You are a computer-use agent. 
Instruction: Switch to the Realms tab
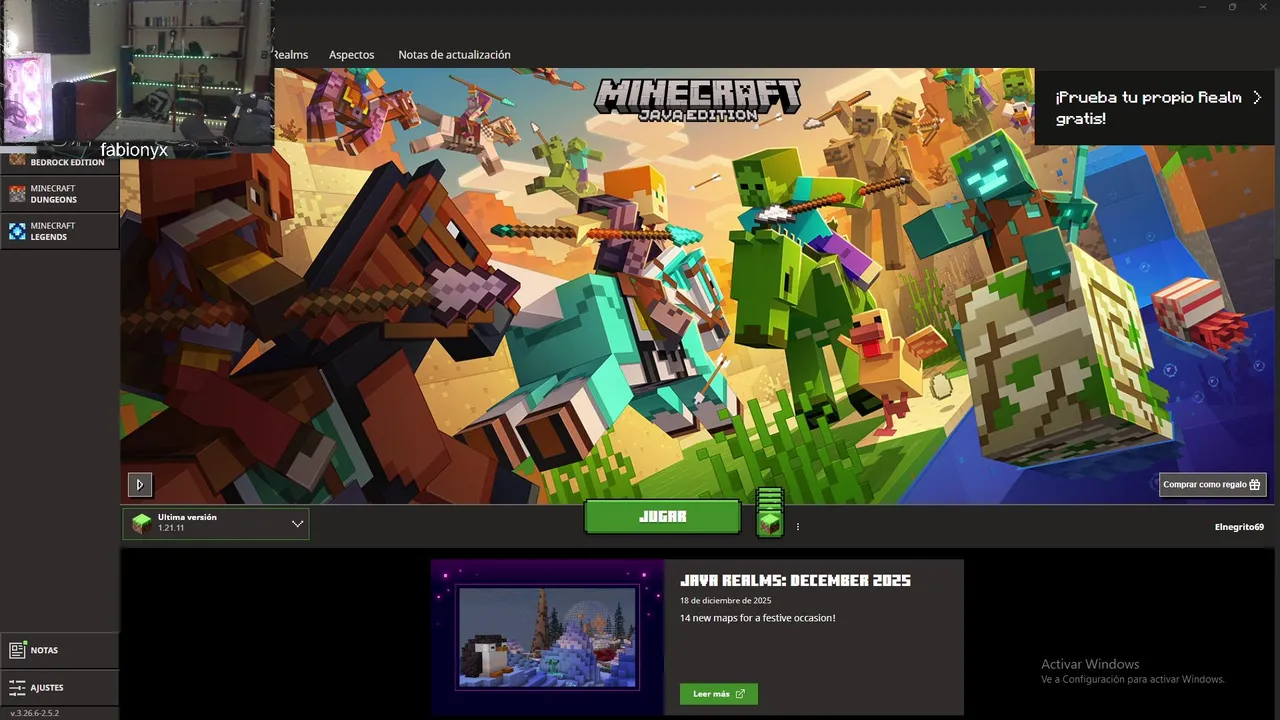(x=290, y=55)
